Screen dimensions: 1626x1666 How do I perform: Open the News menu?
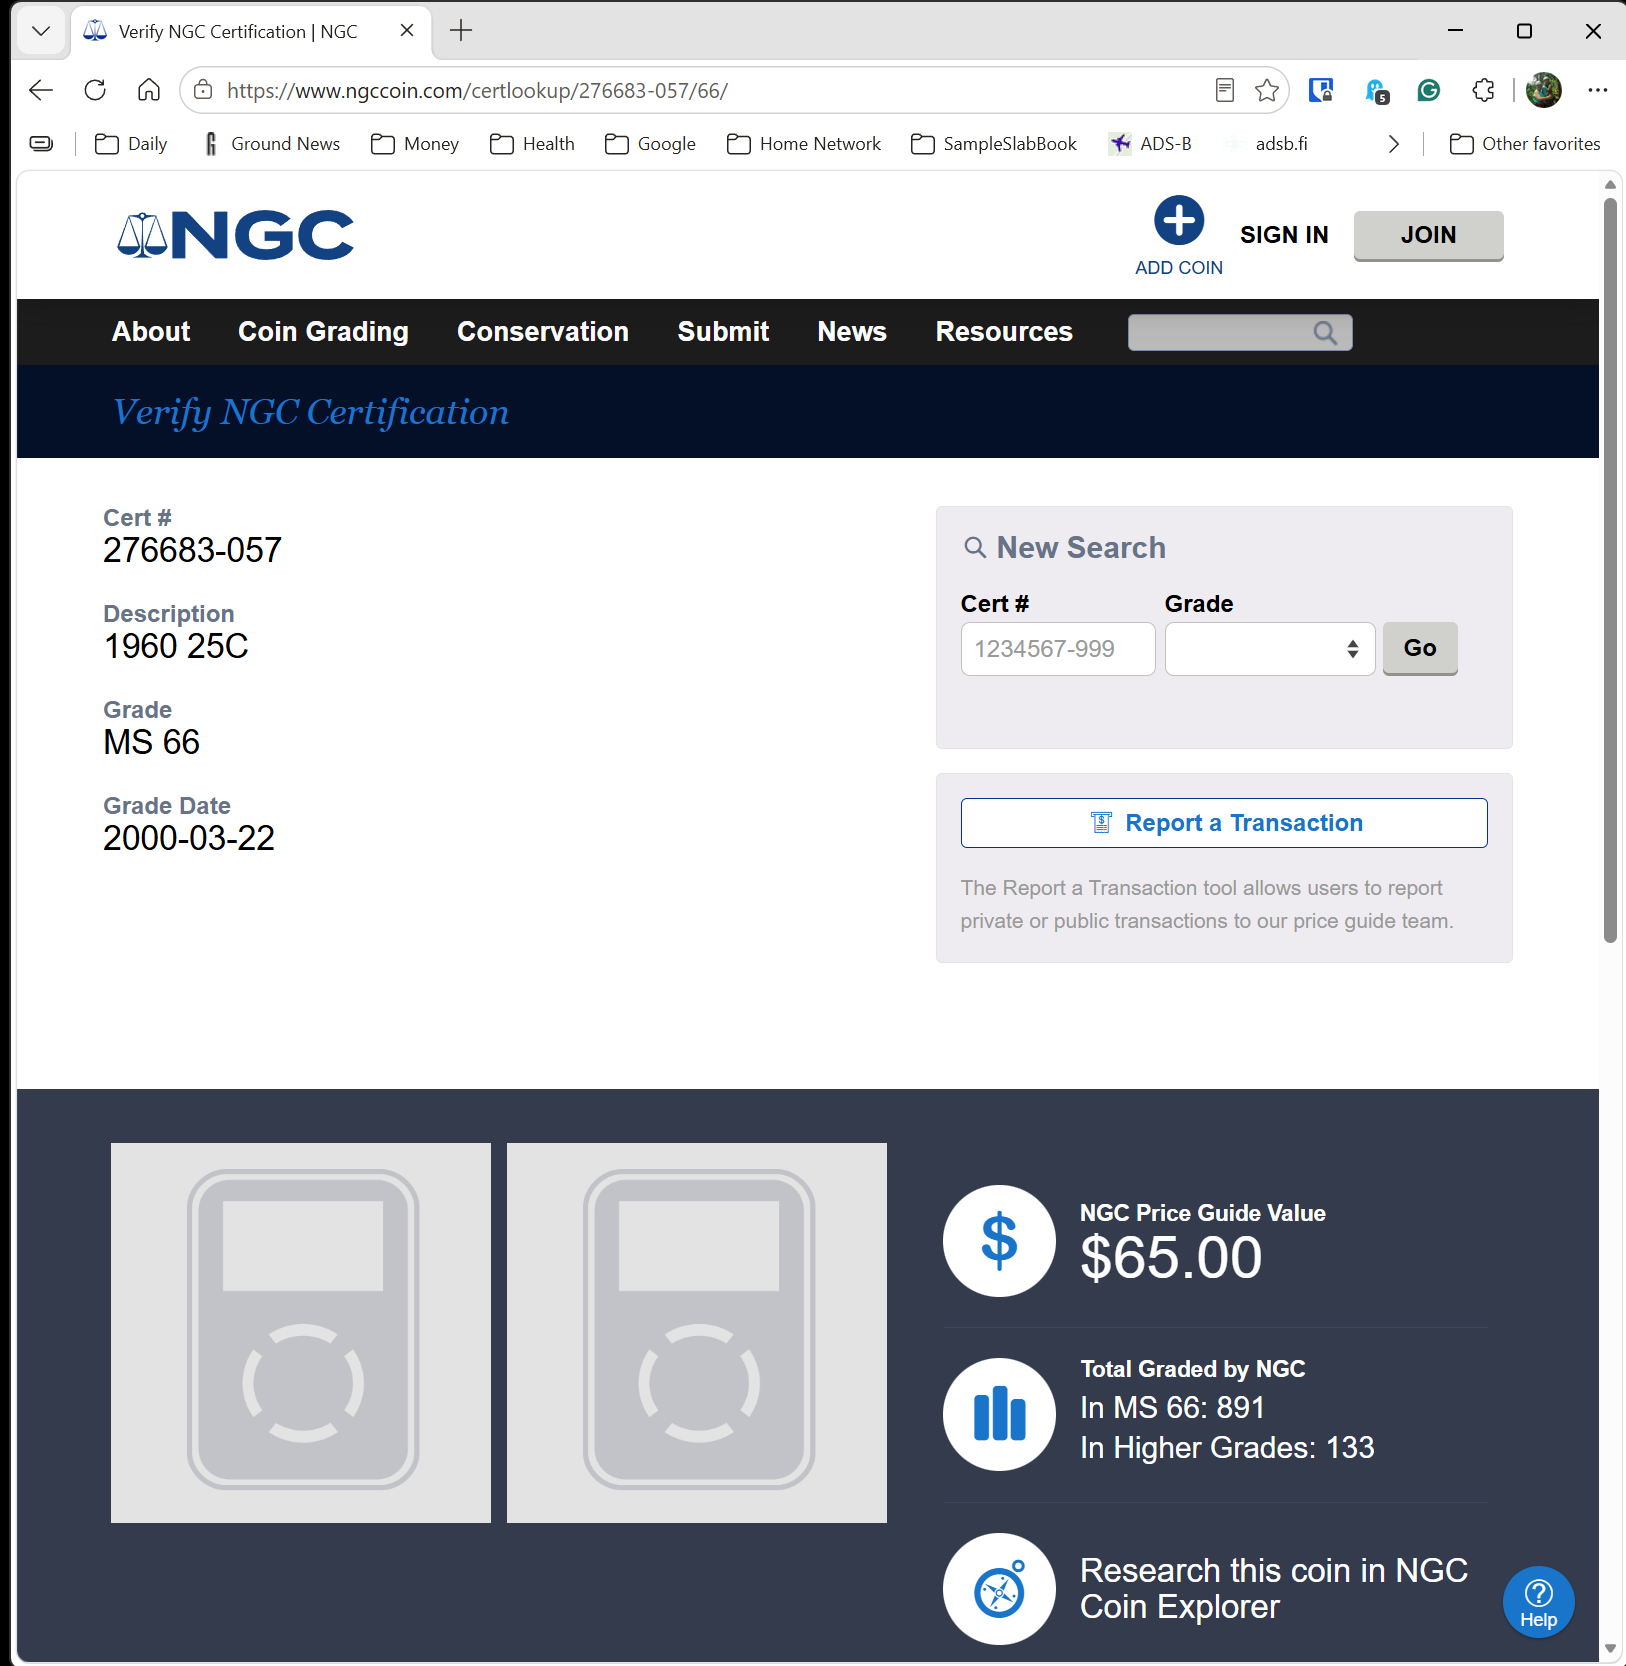point(852,332)
